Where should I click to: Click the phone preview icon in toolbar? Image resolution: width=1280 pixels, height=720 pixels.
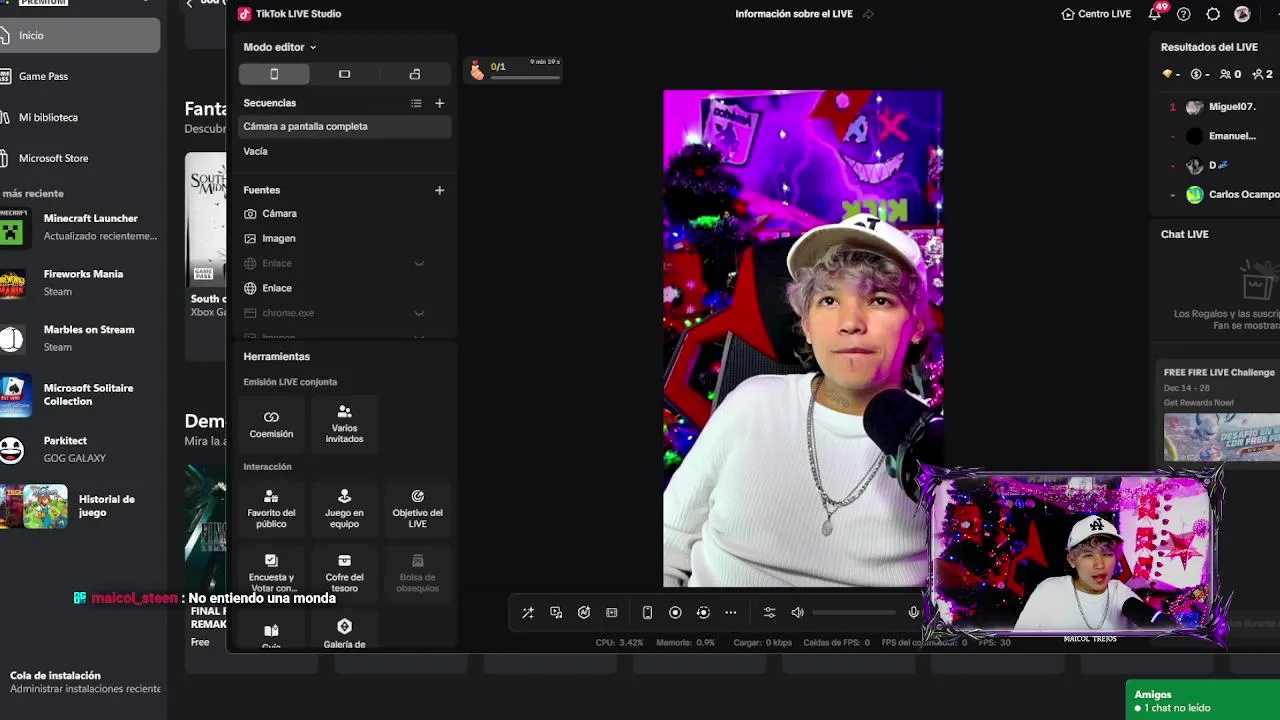[647, 613]
